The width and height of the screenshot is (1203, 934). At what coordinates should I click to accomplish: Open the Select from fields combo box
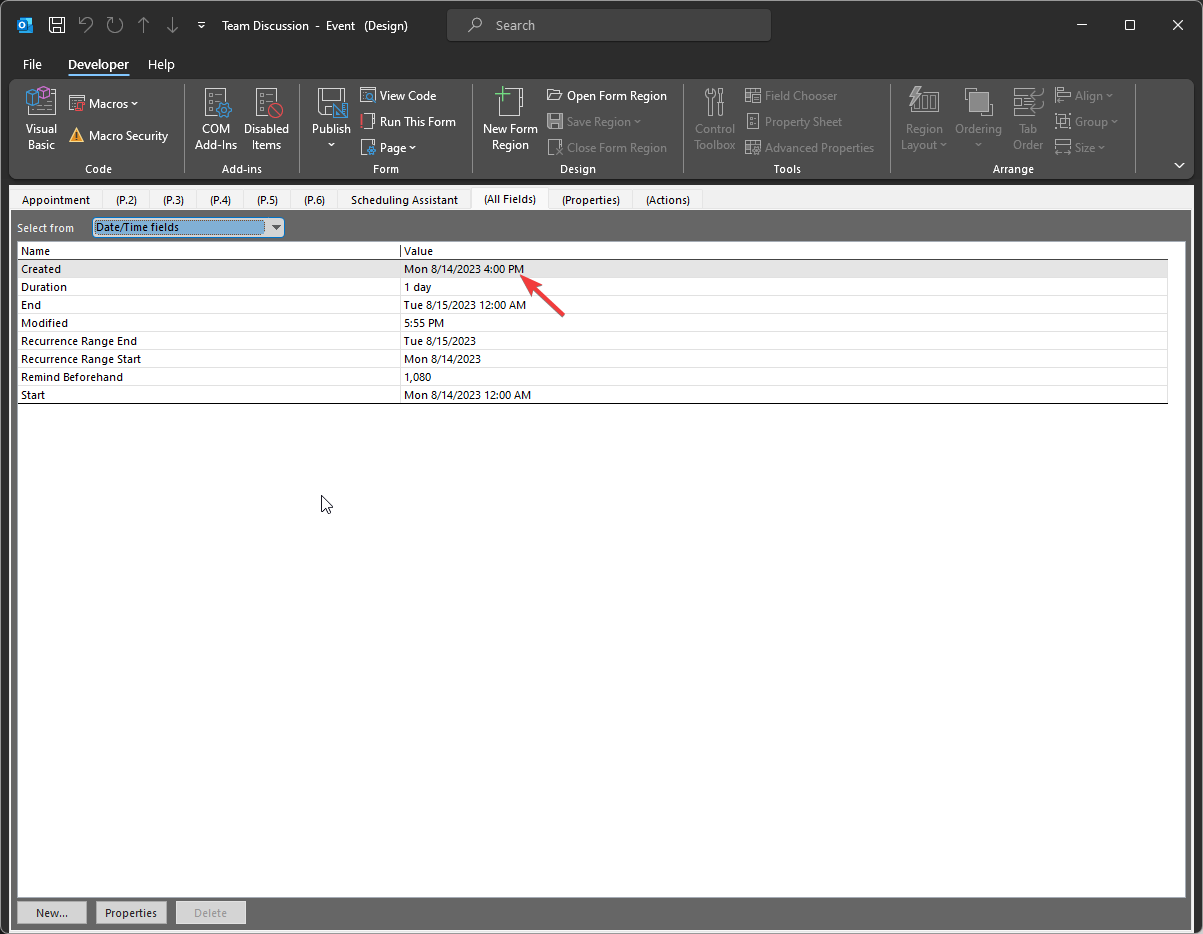coord(276,228)
